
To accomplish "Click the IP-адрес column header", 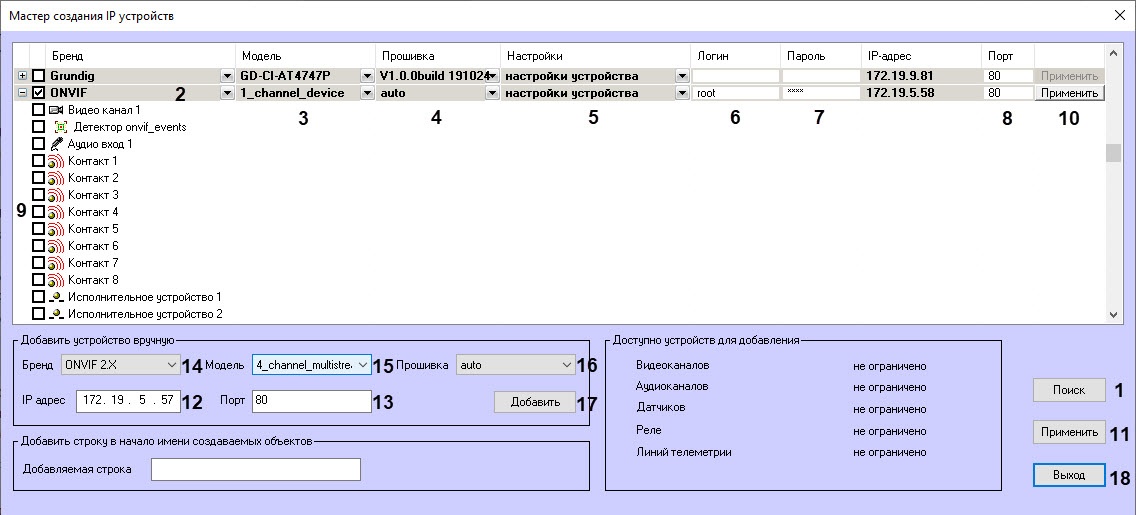I will 889,56.
